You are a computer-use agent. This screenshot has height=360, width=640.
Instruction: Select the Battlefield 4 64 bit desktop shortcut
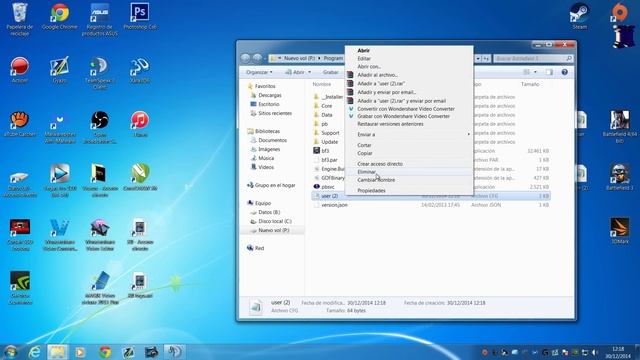[x=620, y=127]
